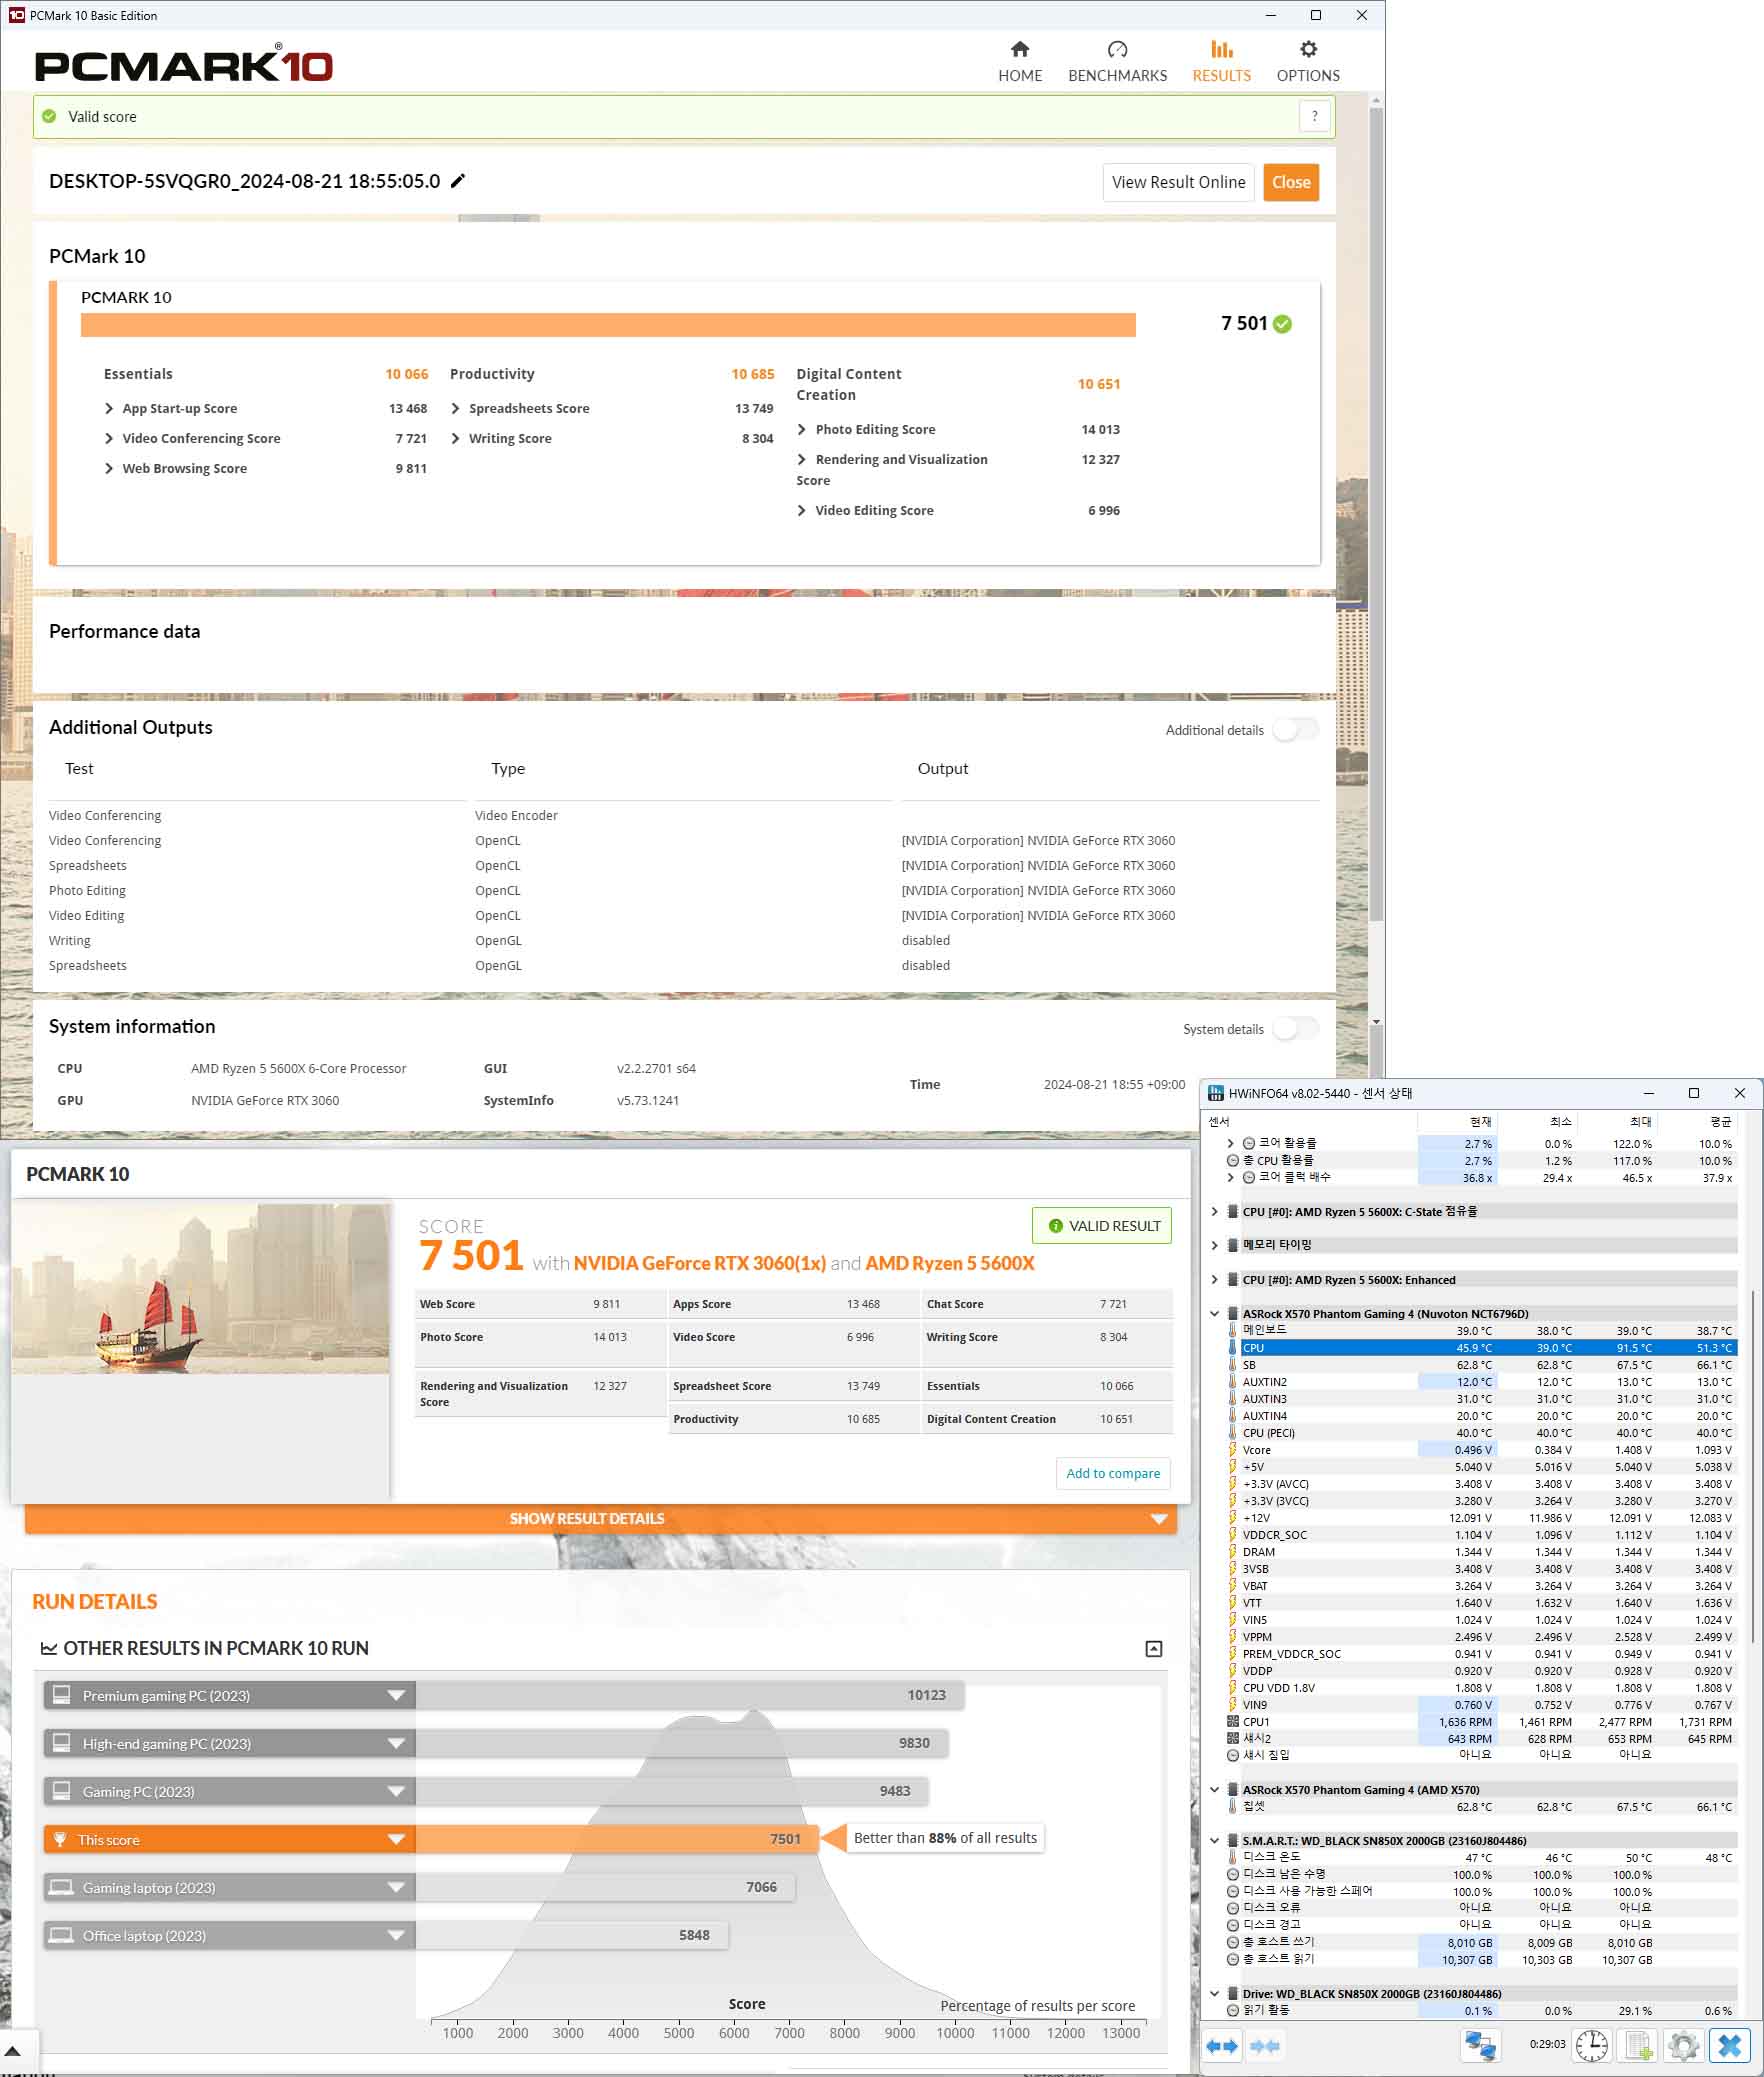
Task: Open High-end gaming PC (2023) dropdown
Action: pos(396,1744)
